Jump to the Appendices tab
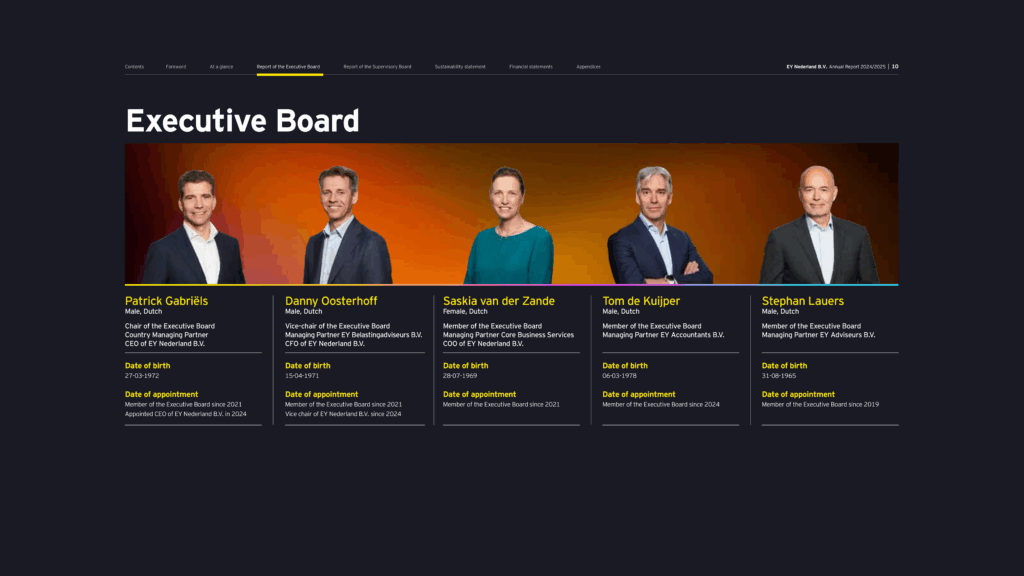This screenshot has height=576, width=1024. 588,67
